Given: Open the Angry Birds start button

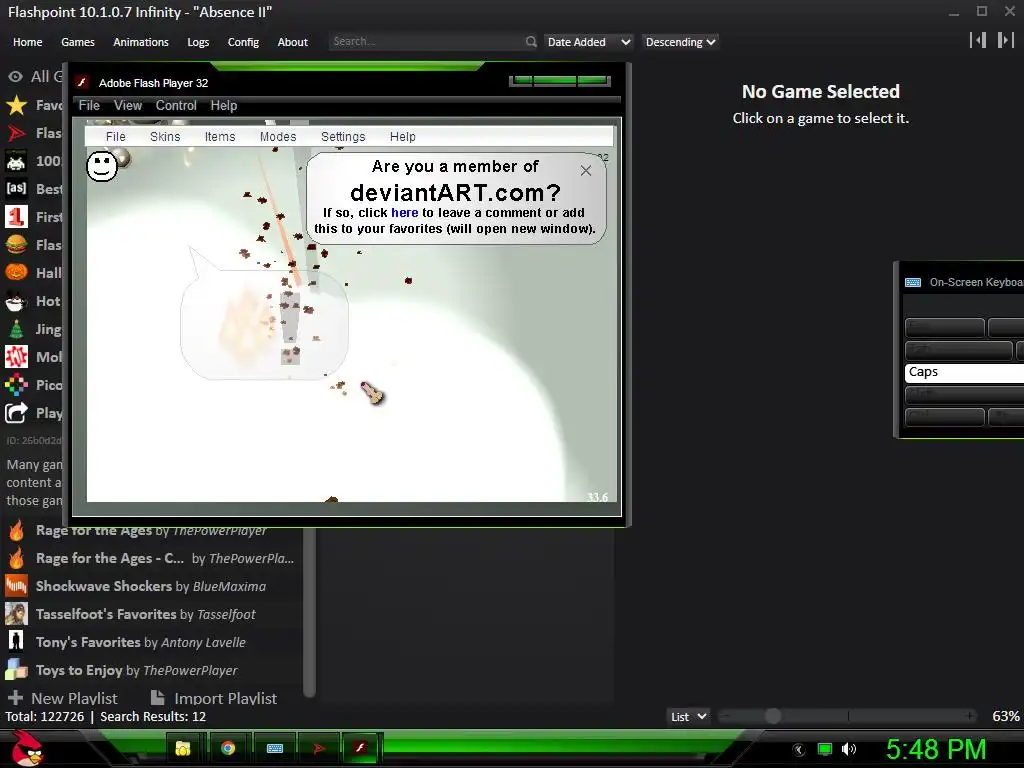Looking at the screenshot, I should click(x=27, y=748).
